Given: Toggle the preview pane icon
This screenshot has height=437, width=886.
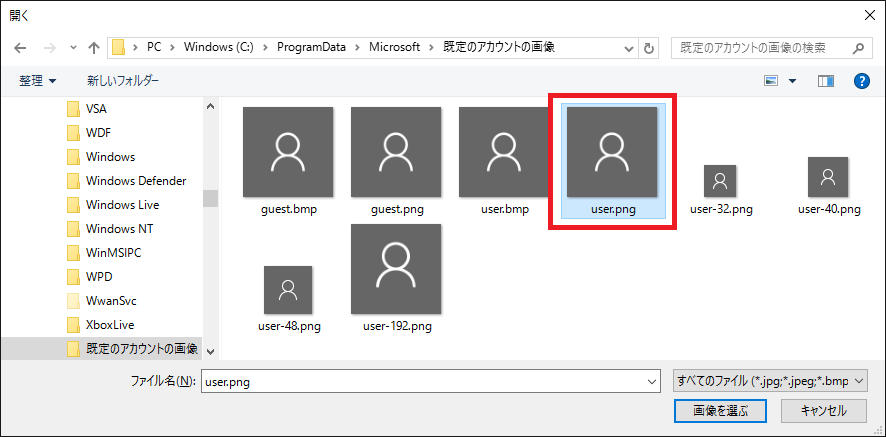Looking at the screenshot, I should 825,80.
